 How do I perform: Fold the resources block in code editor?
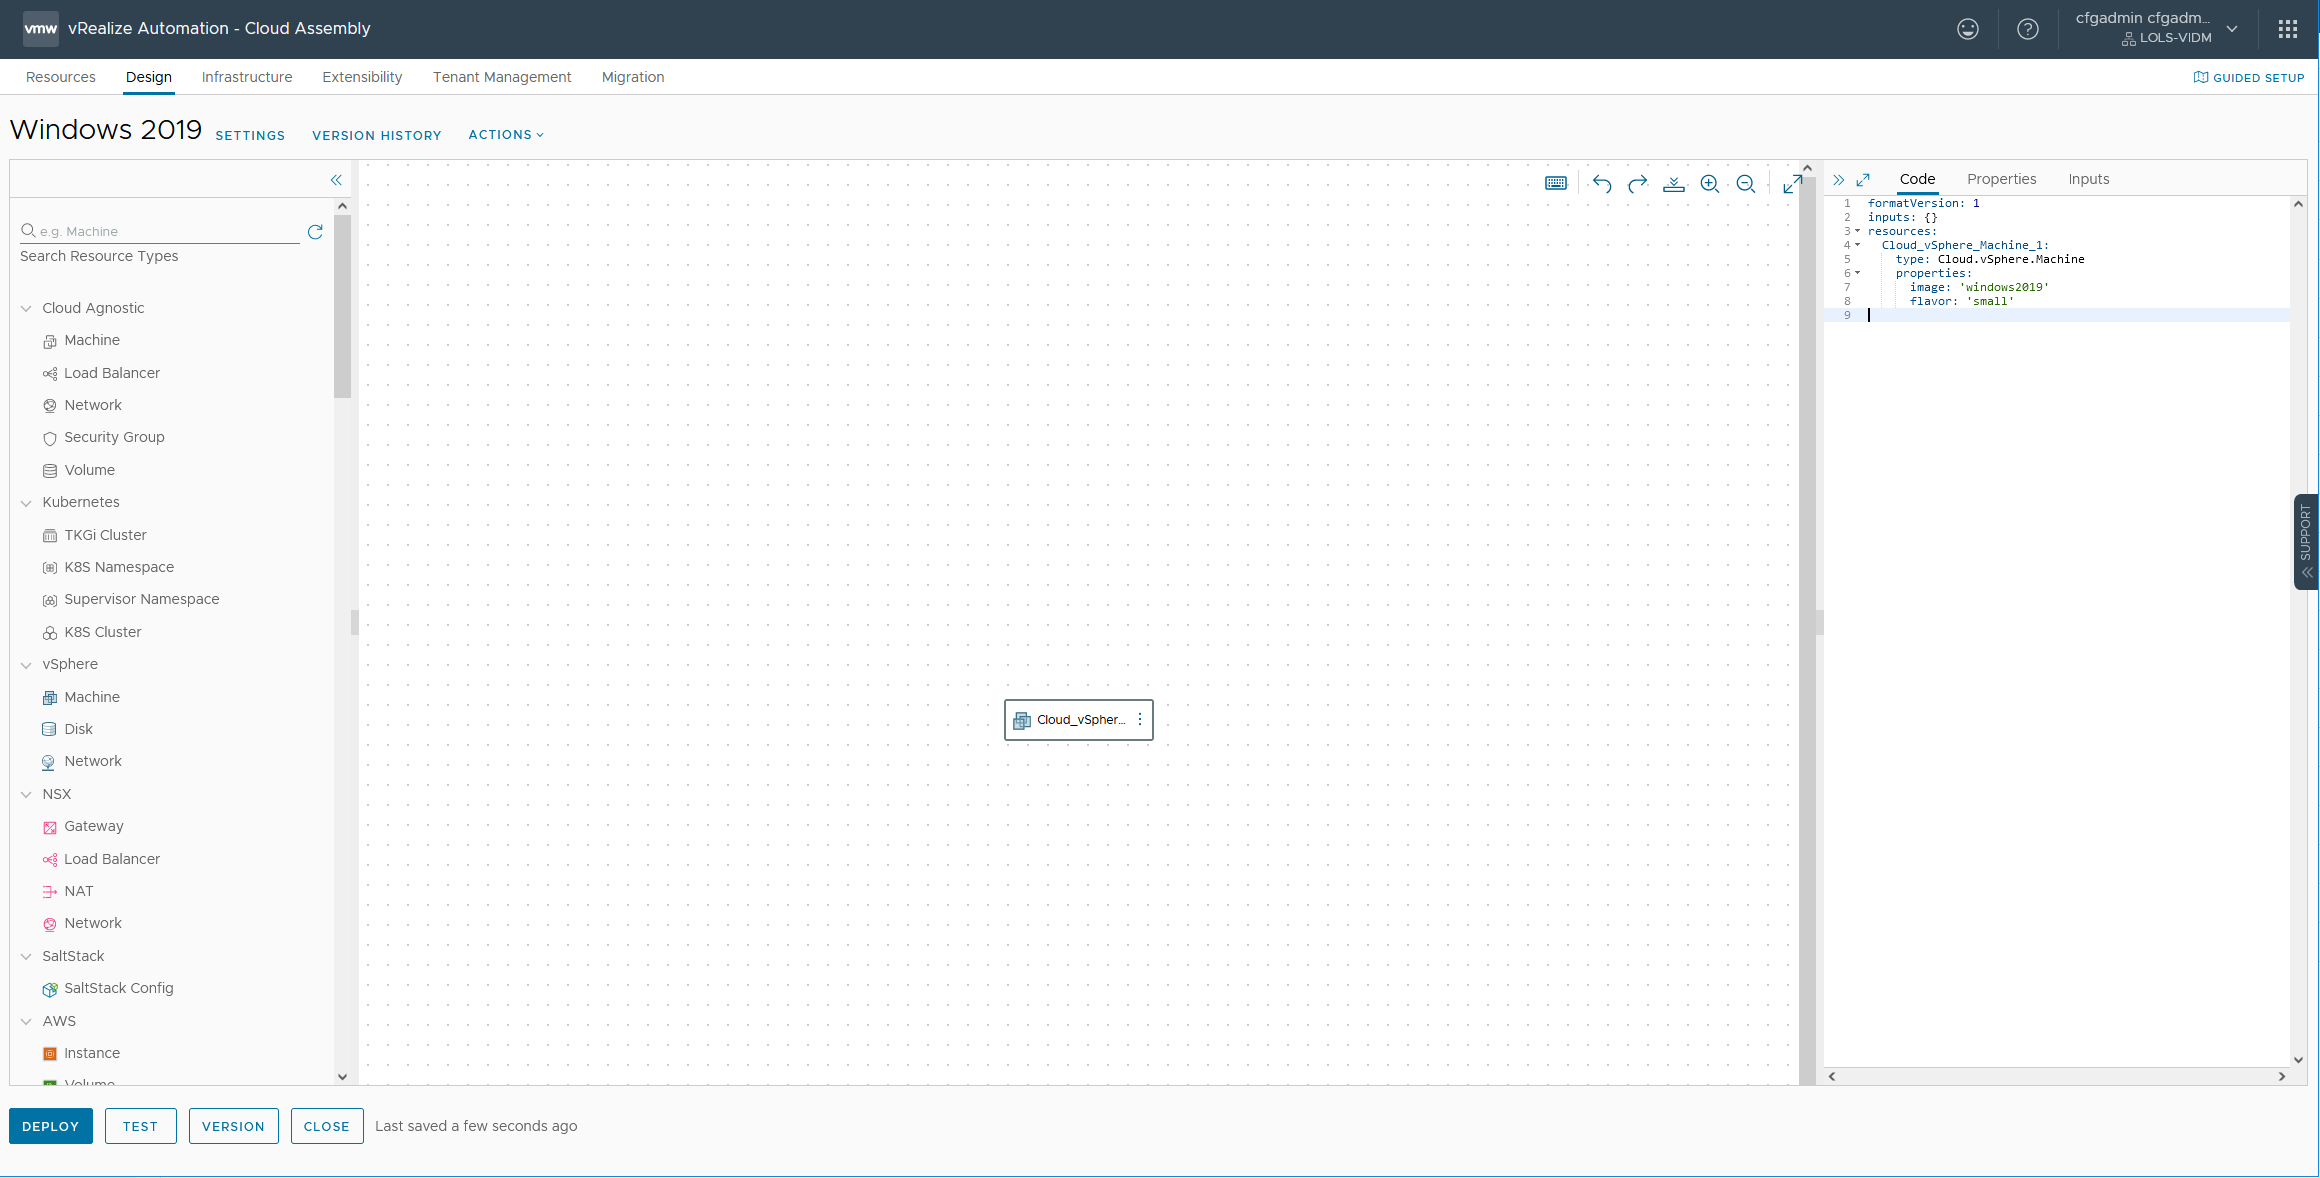[1858, 231]
